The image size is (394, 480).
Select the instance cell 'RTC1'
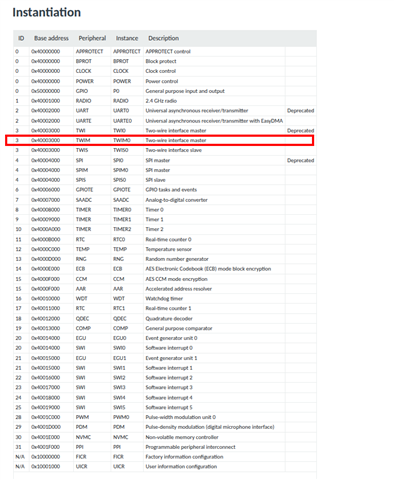[x=119, y=308]
